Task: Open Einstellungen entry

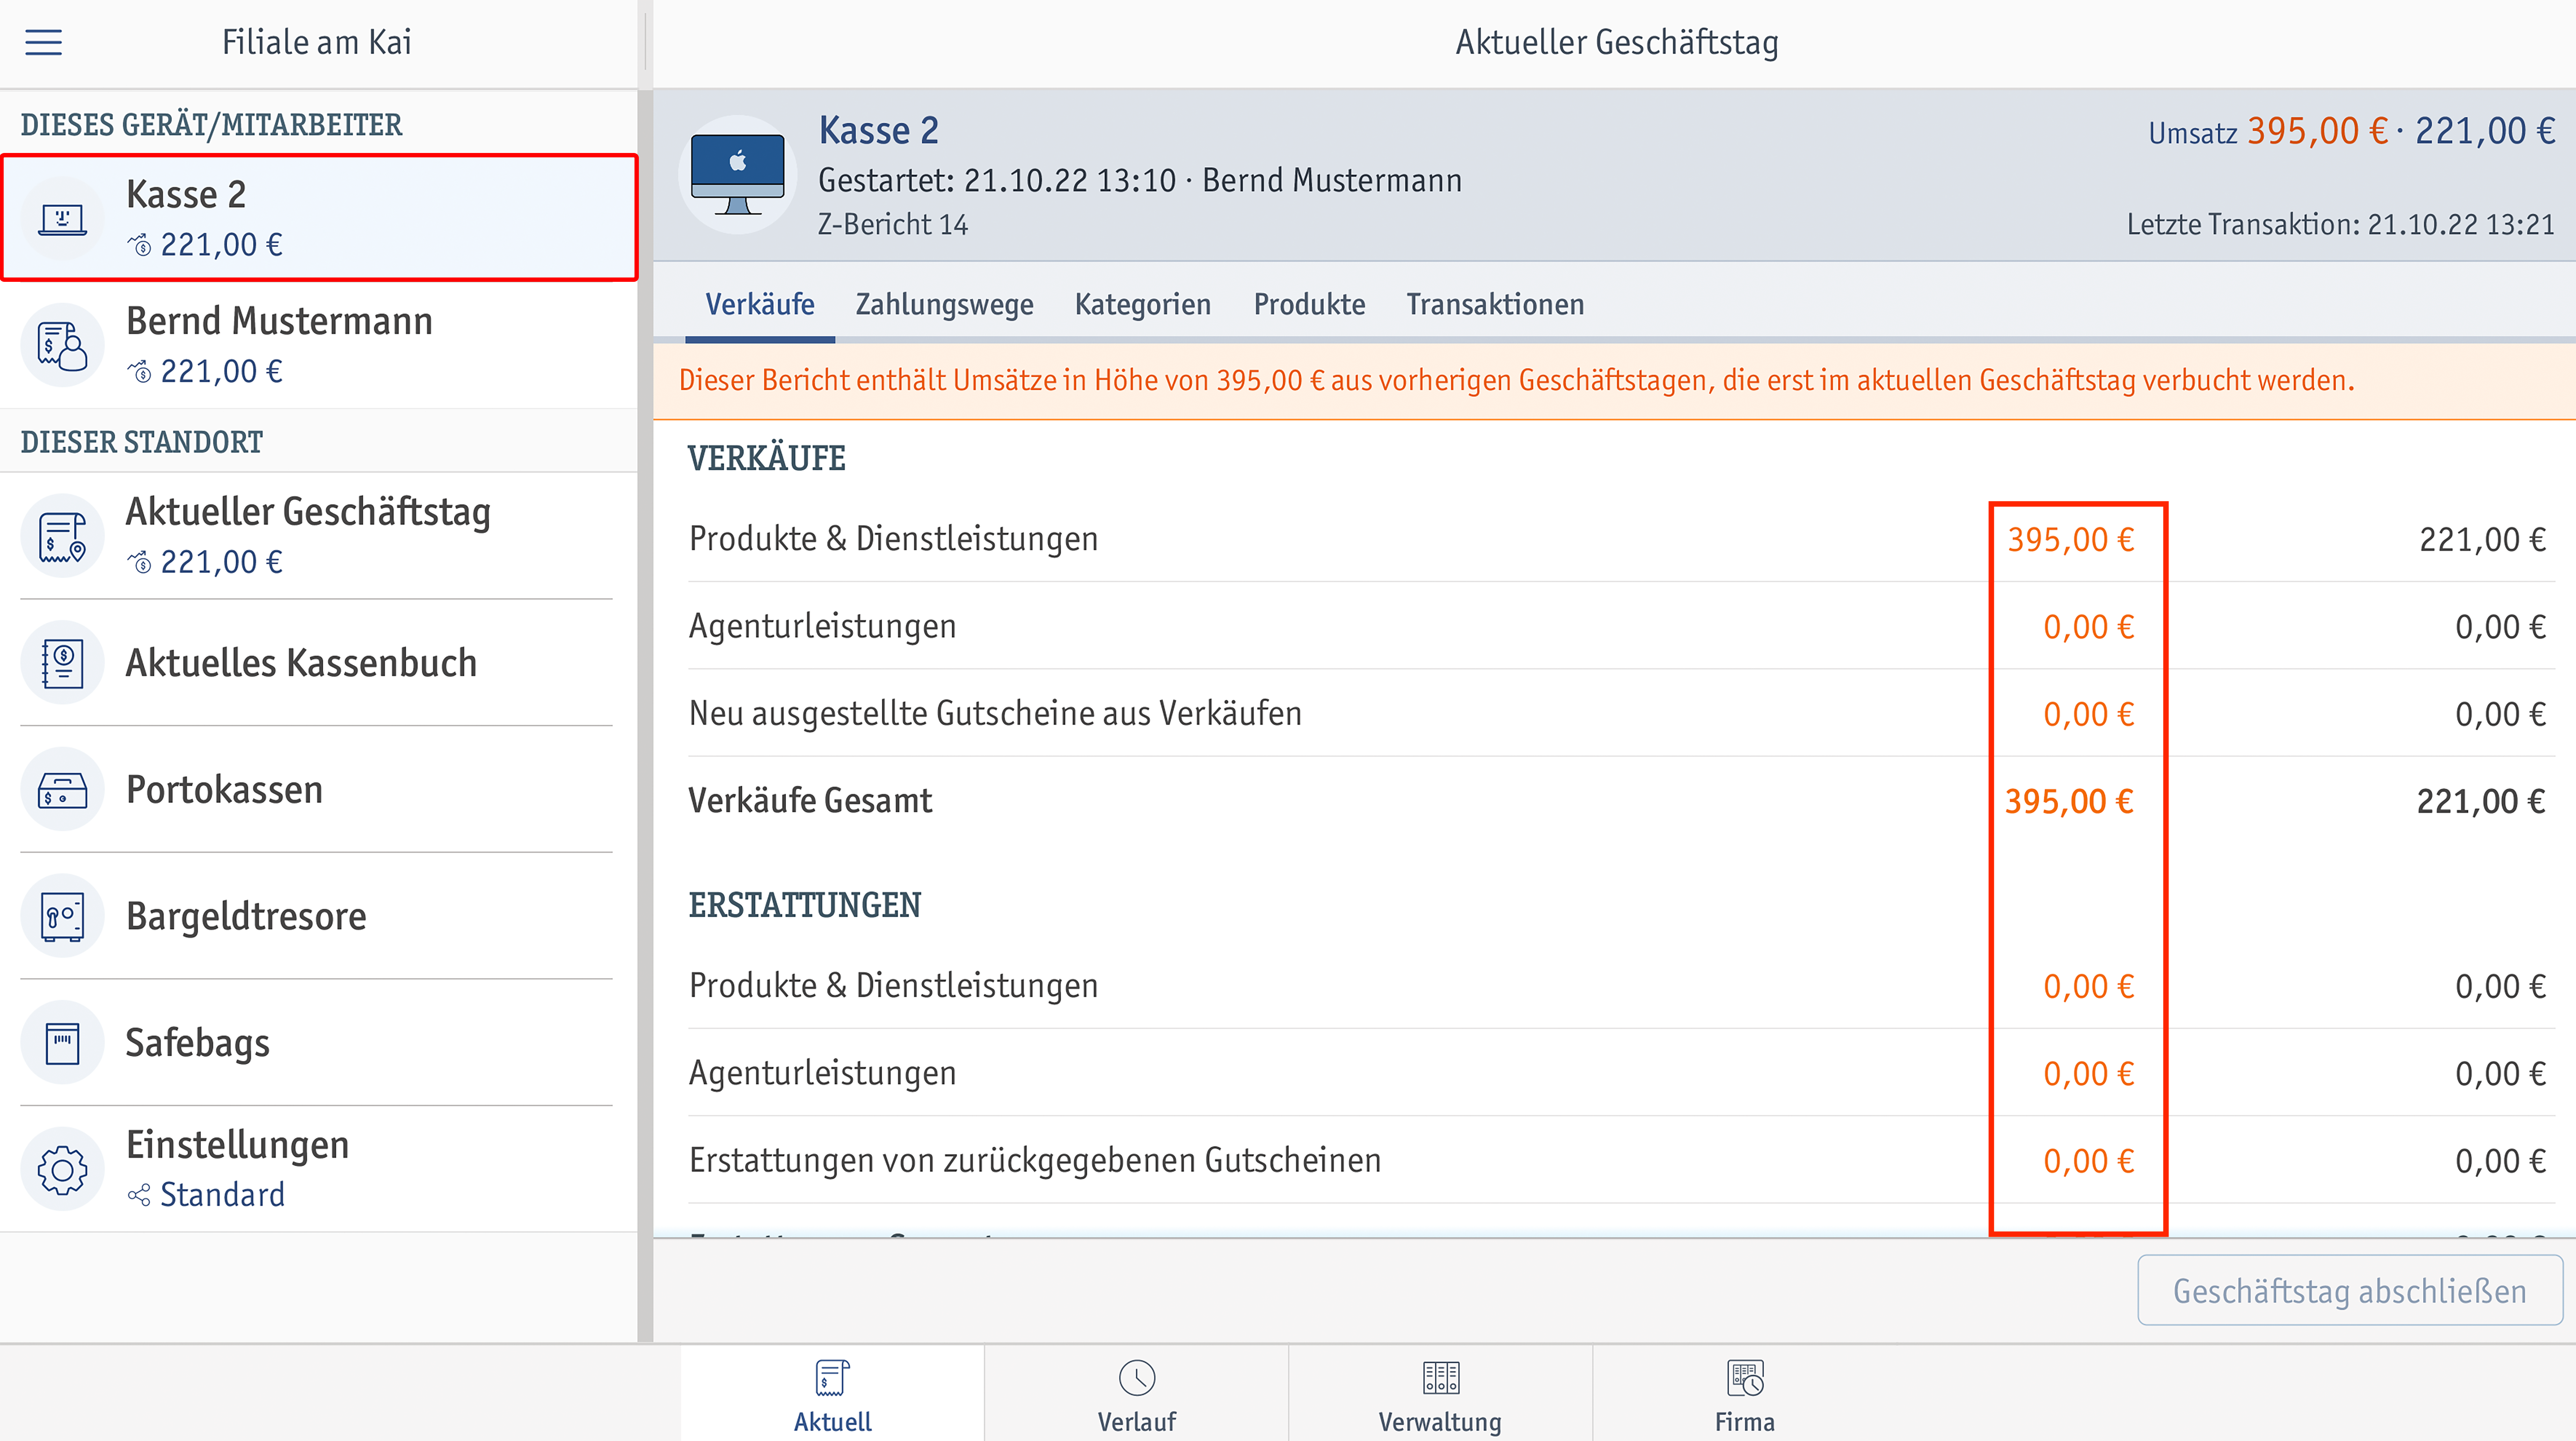Action: point(319,1169)
